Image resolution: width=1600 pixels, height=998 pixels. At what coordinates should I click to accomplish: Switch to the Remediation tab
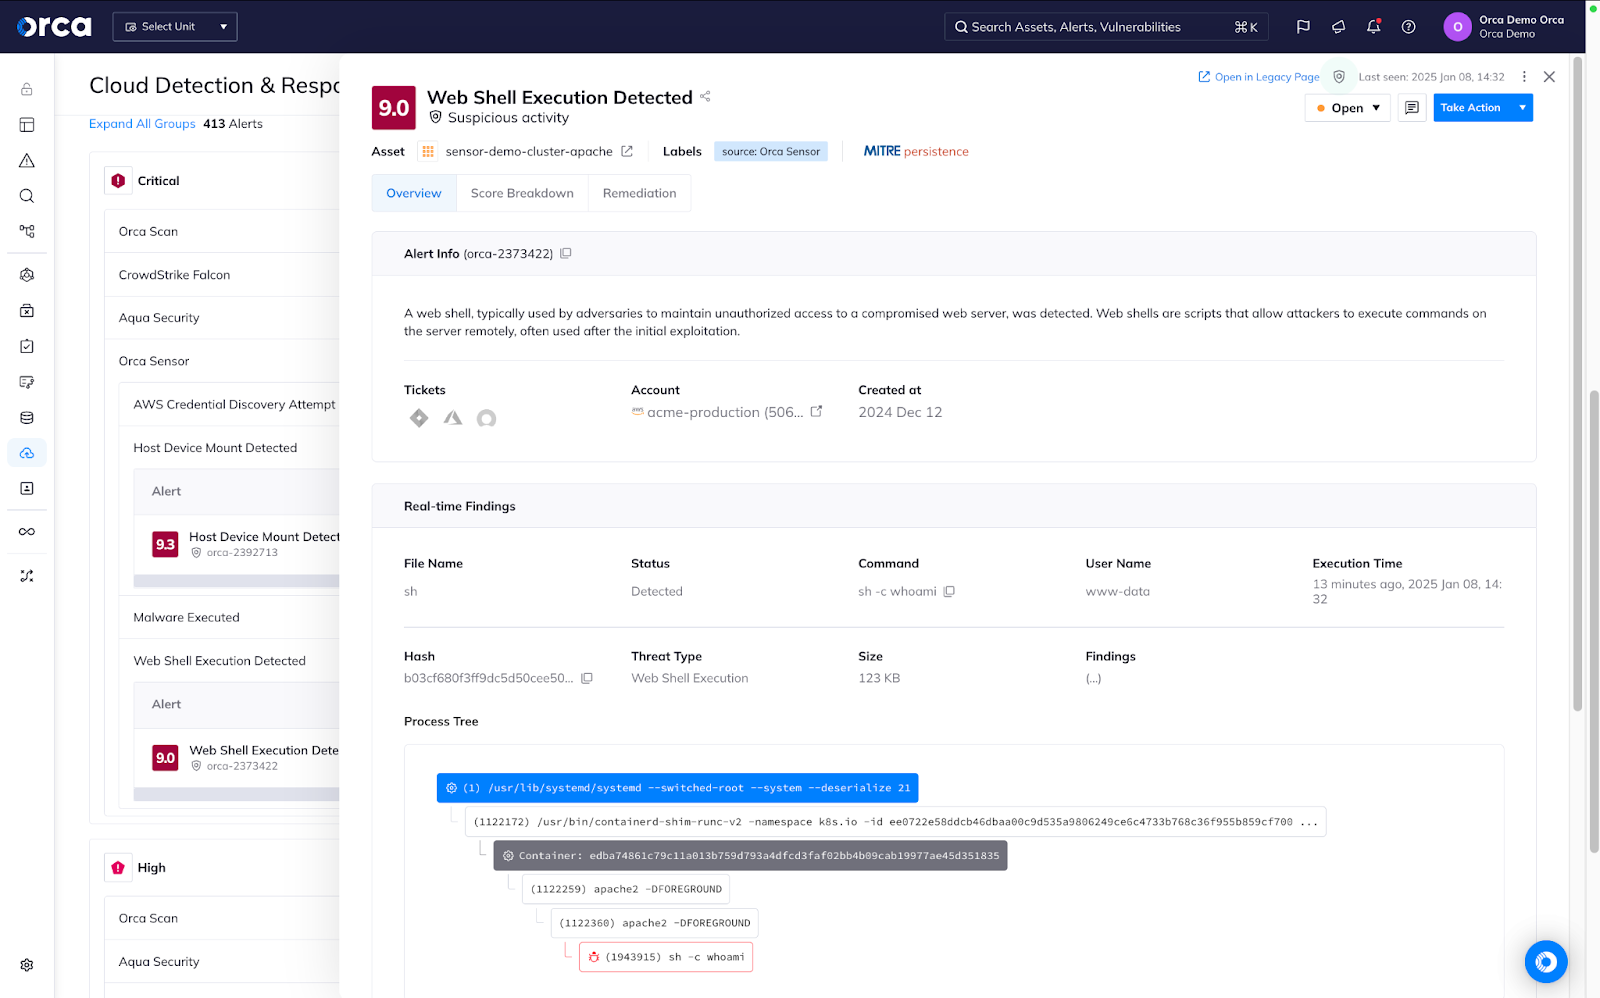tap(640, 193)
